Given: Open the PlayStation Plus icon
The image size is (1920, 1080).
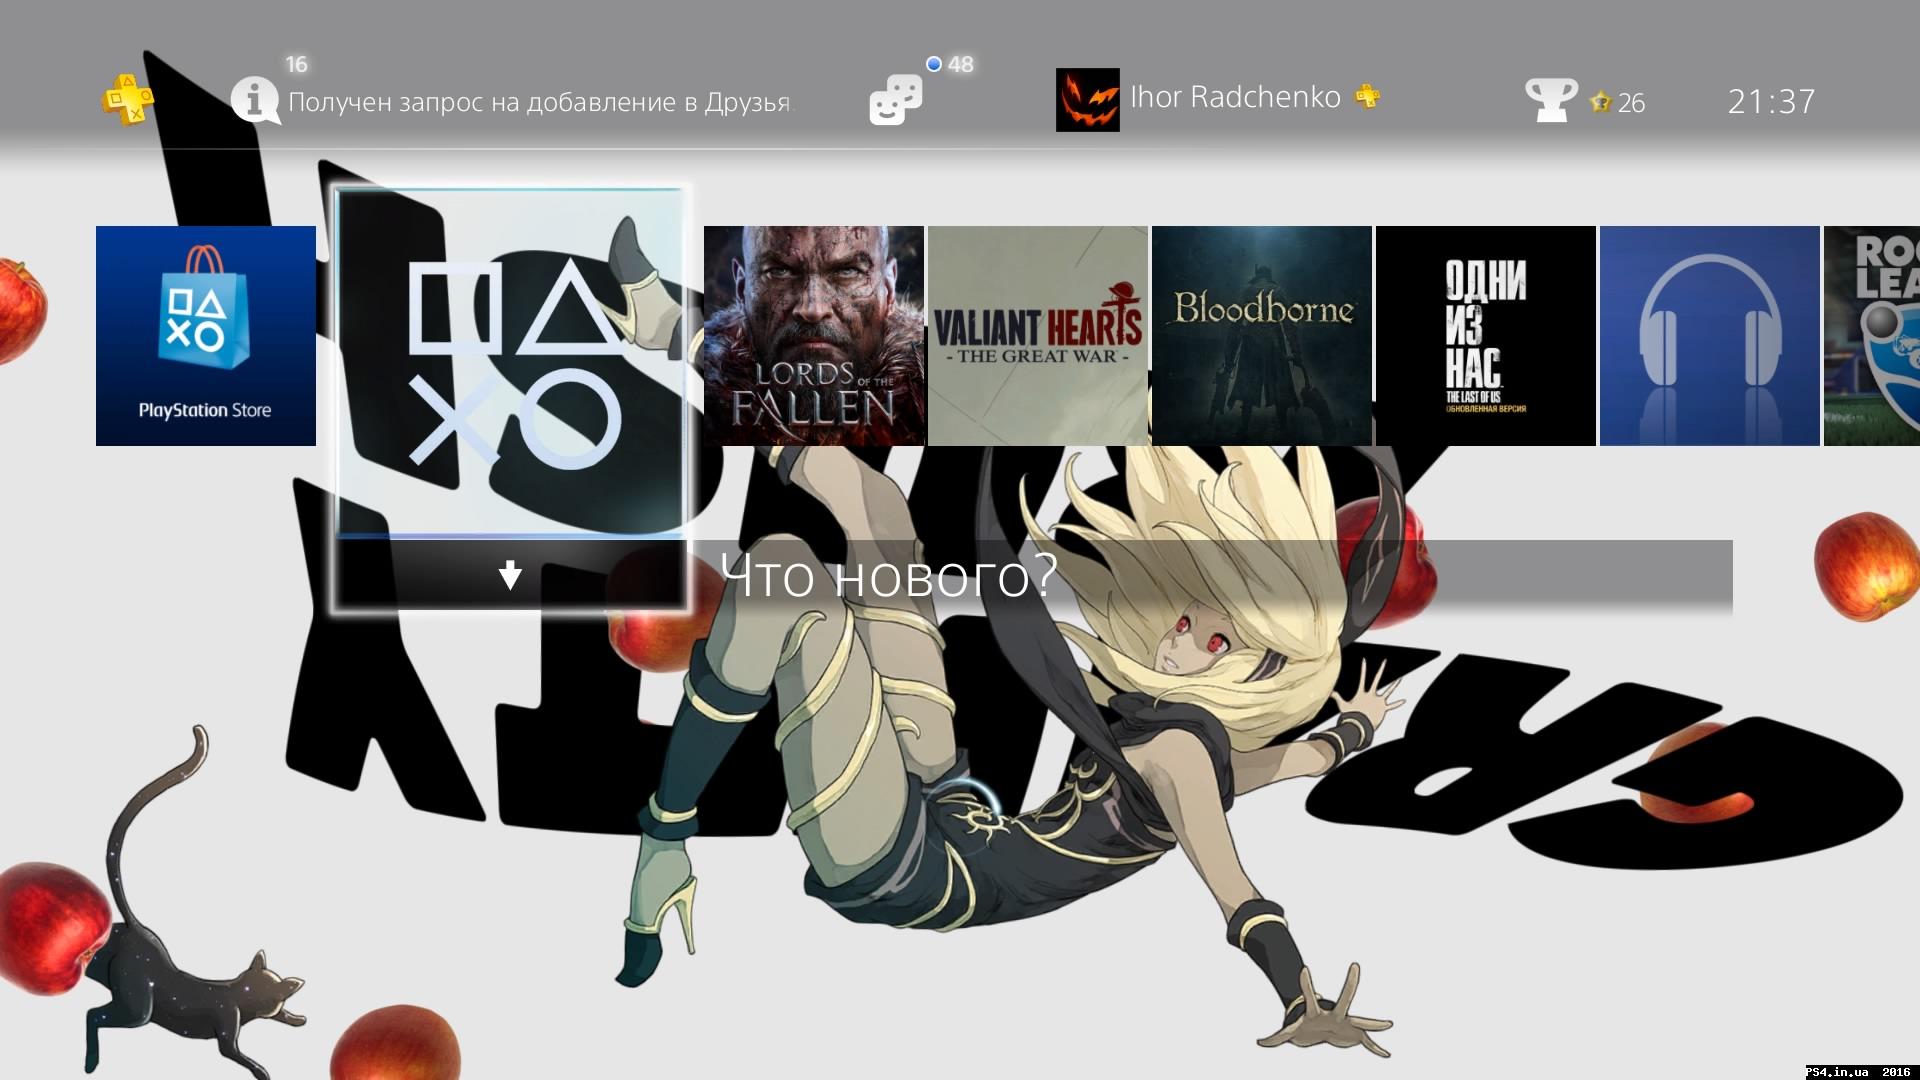Looking at the screenshot, I should point(127,99).
